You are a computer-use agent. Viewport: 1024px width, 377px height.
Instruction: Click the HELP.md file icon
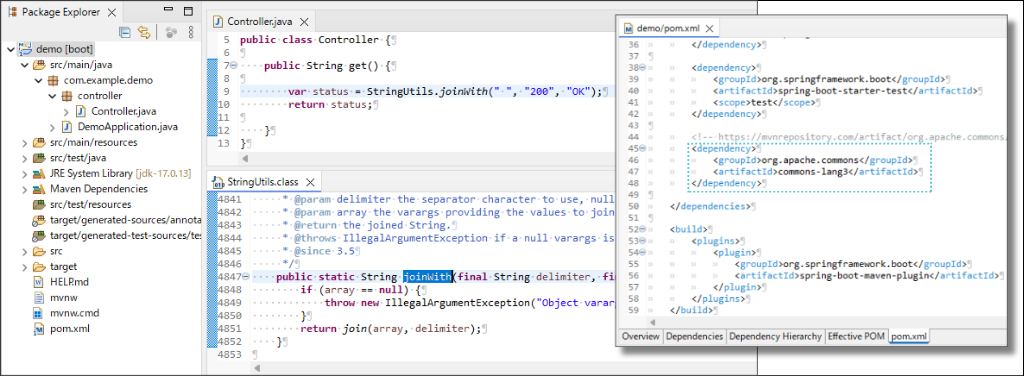coord(38,282)
